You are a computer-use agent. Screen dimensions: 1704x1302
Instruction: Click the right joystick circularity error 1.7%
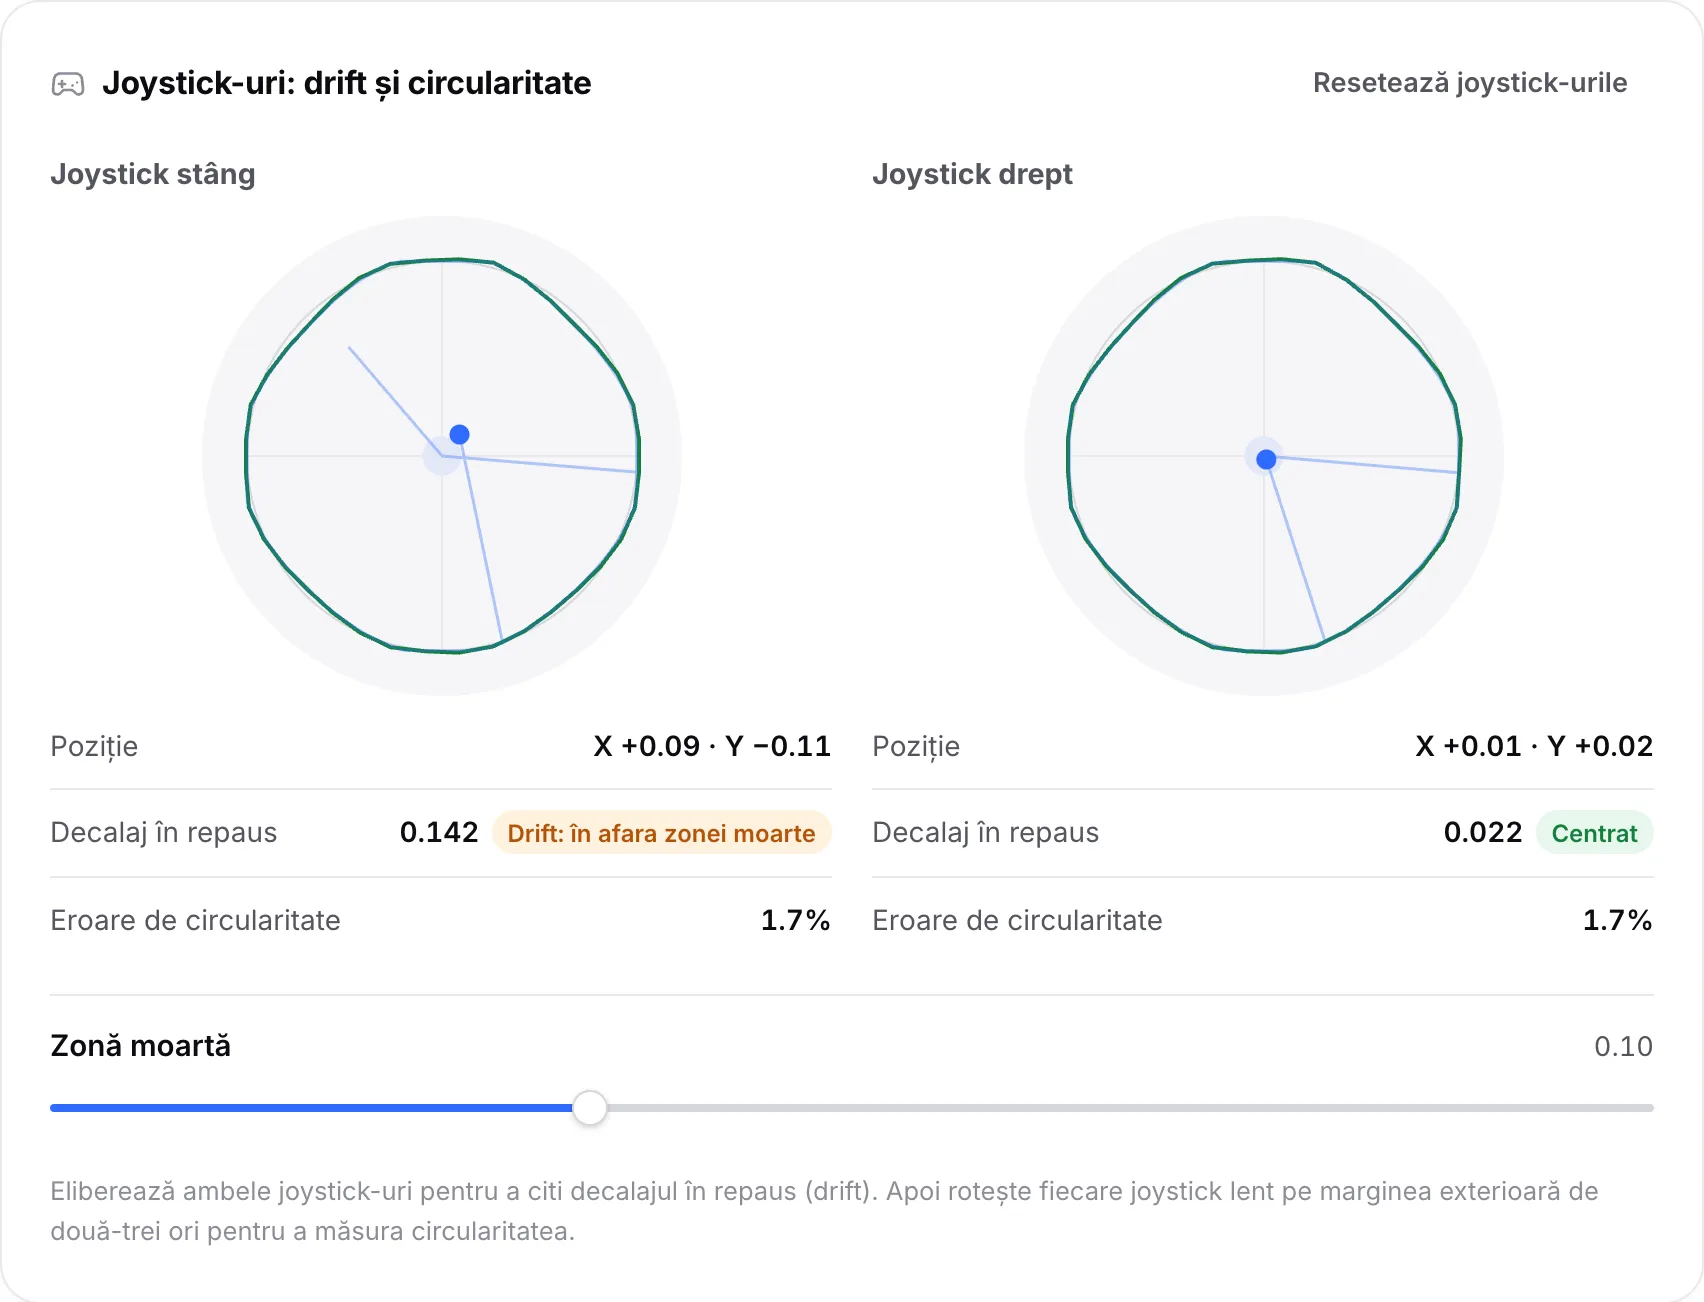coord(1618,920)
